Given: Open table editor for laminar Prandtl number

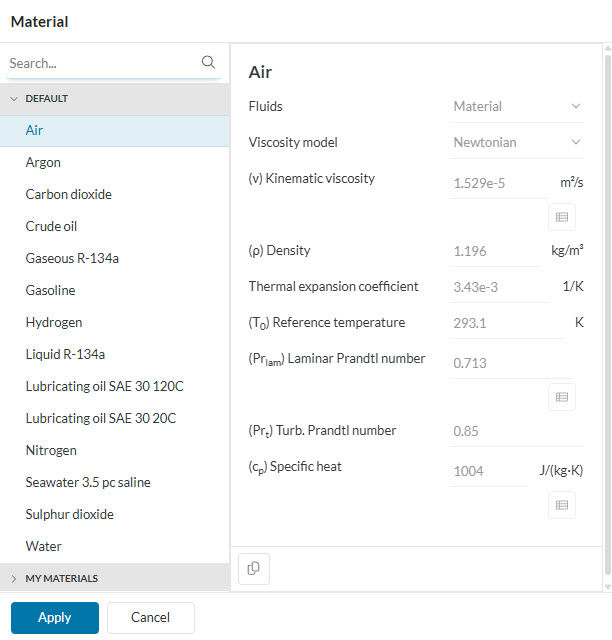Looking at the screenshot, I should point(561,397).
